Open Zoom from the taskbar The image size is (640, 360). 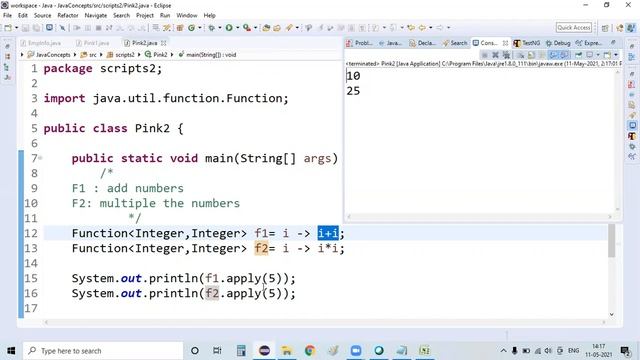click(356, 351)
